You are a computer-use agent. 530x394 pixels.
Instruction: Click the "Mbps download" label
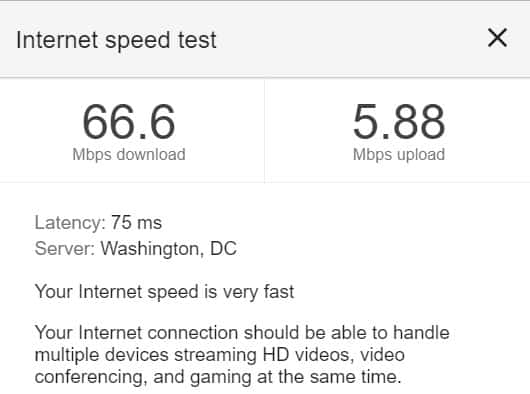tap(129, 155)
